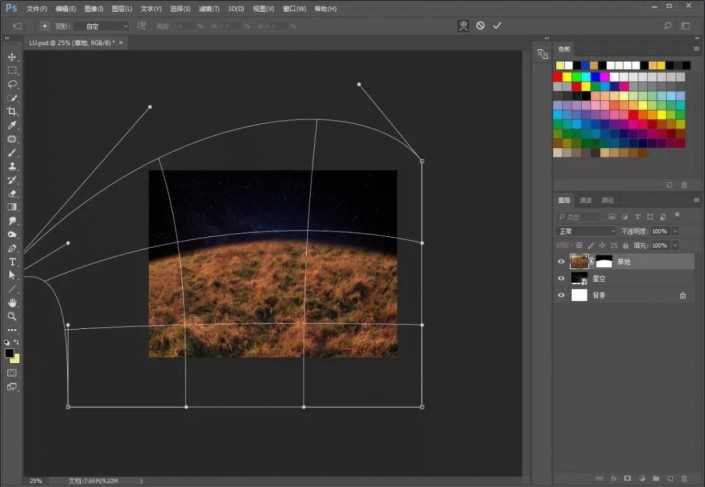The height and width of the screenshot is (487, 705).
Task: Select the Hand tool
Action: click(12, 302)
